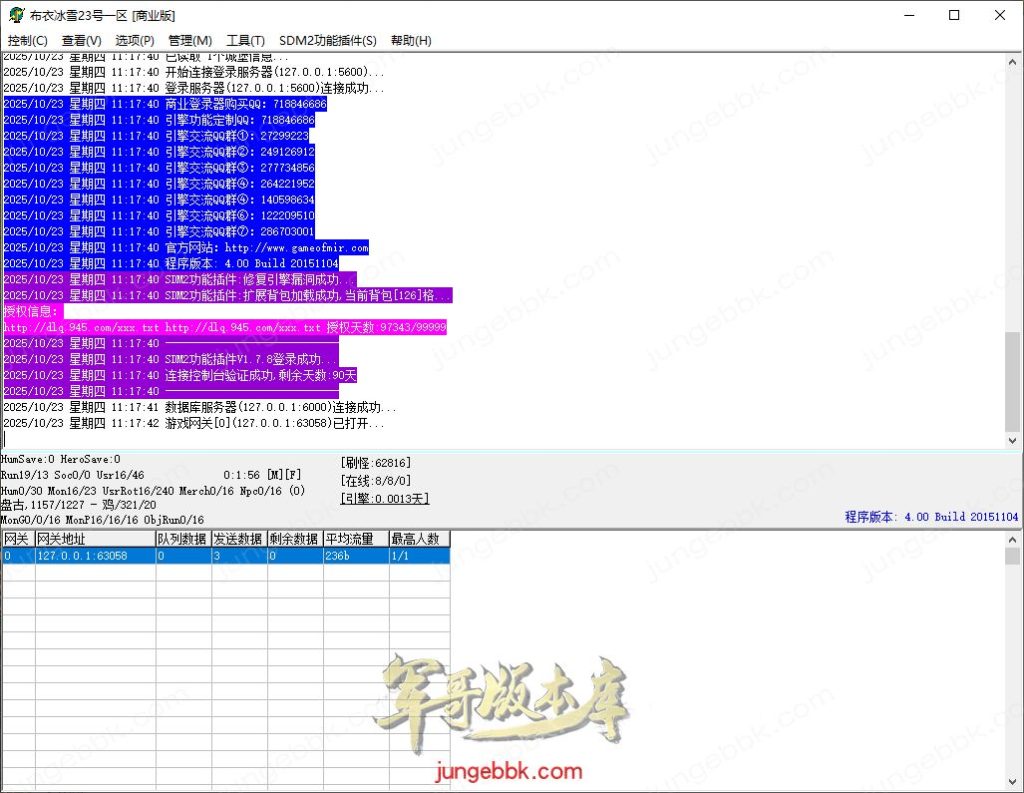
Task: Select the 数据库服务器连接成功 log entry
Action: [x=200, y=407]
